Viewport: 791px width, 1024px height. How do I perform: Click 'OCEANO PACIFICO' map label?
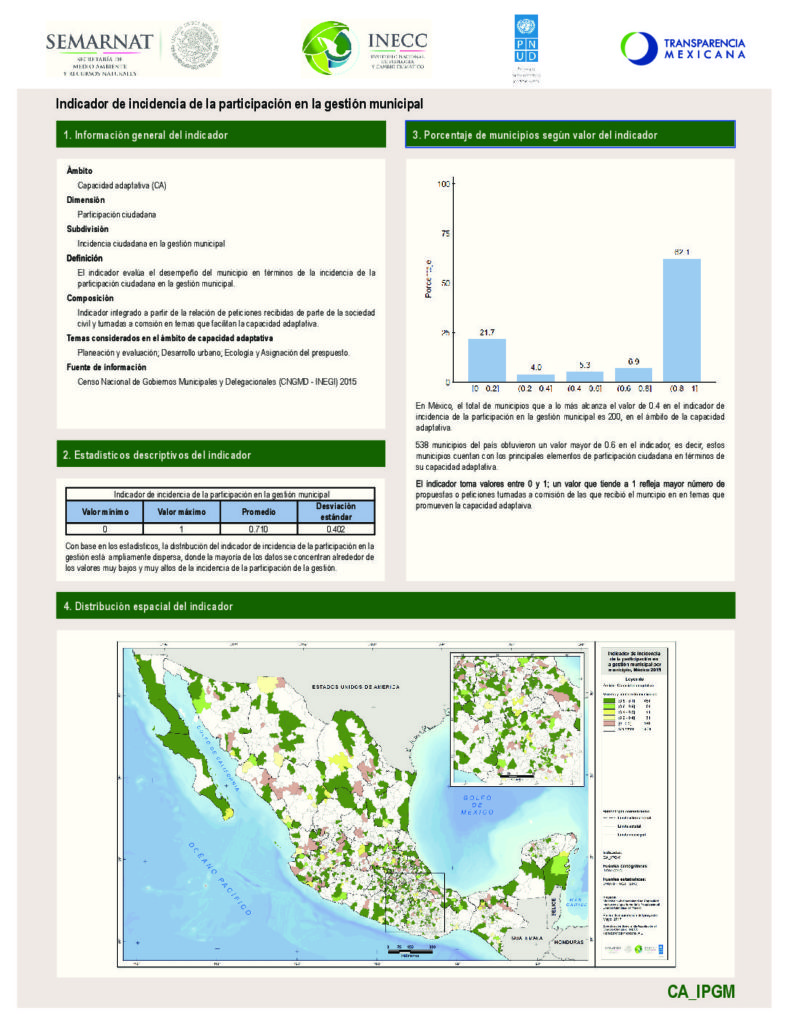tap(219, 878)
